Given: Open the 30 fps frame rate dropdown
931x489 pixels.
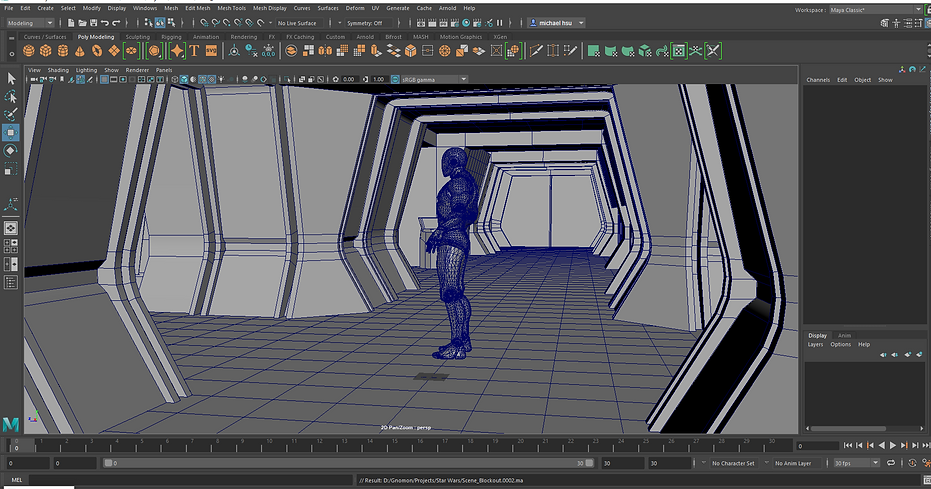Looking at the screenshot, I should [x=856, y=463].
